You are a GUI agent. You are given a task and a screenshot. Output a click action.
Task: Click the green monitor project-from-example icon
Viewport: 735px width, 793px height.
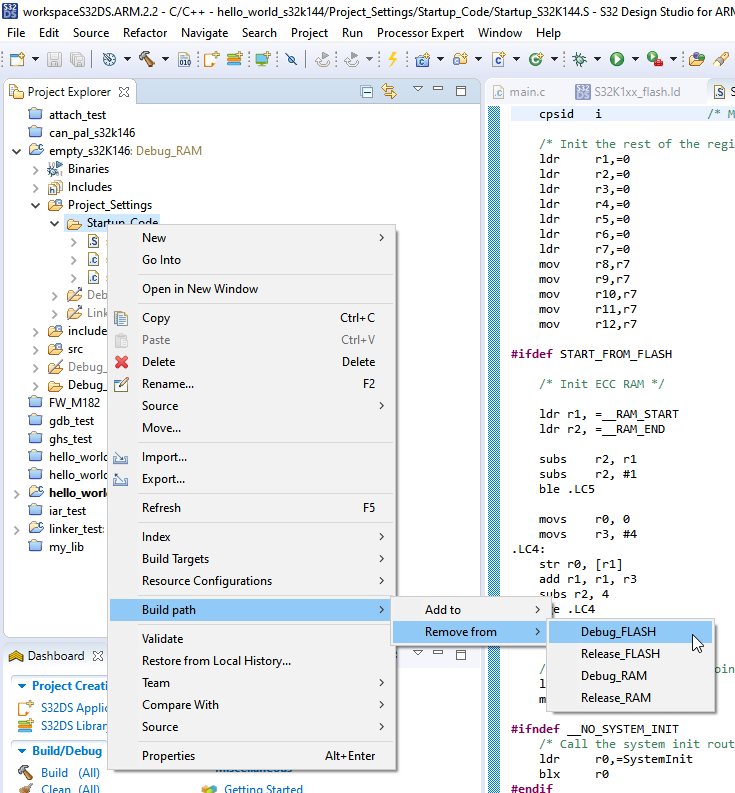pyautogui.click(x=263, y=59)
